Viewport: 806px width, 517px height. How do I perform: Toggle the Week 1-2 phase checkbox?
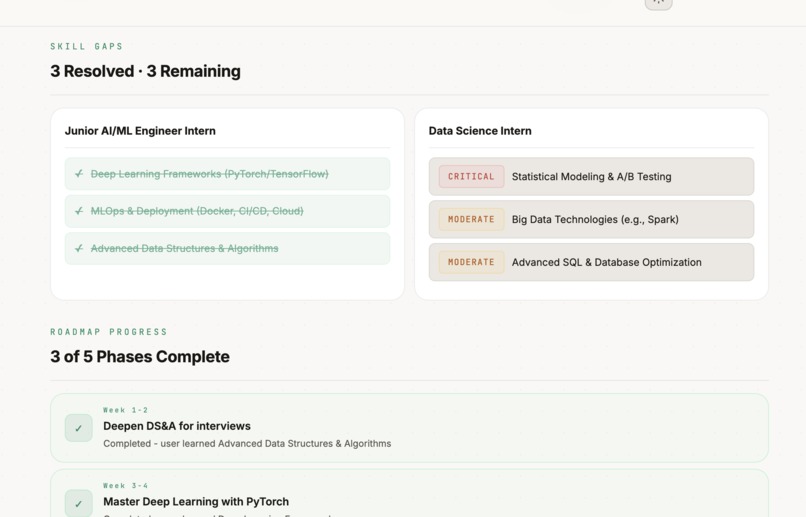pyautogui.click(x=79, y=428)
